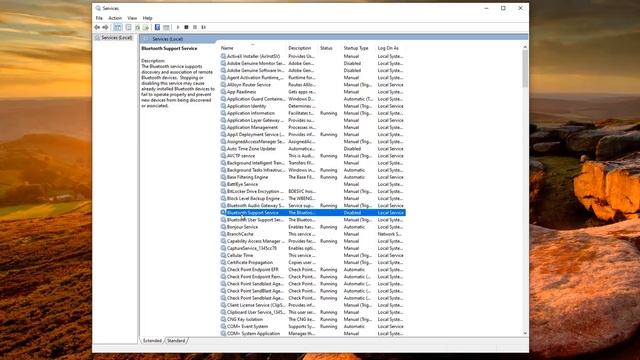The image size is (640, 360).
Task: Click the vertical scrollbar thumb of the list
Action: click(x=525, y=69)
